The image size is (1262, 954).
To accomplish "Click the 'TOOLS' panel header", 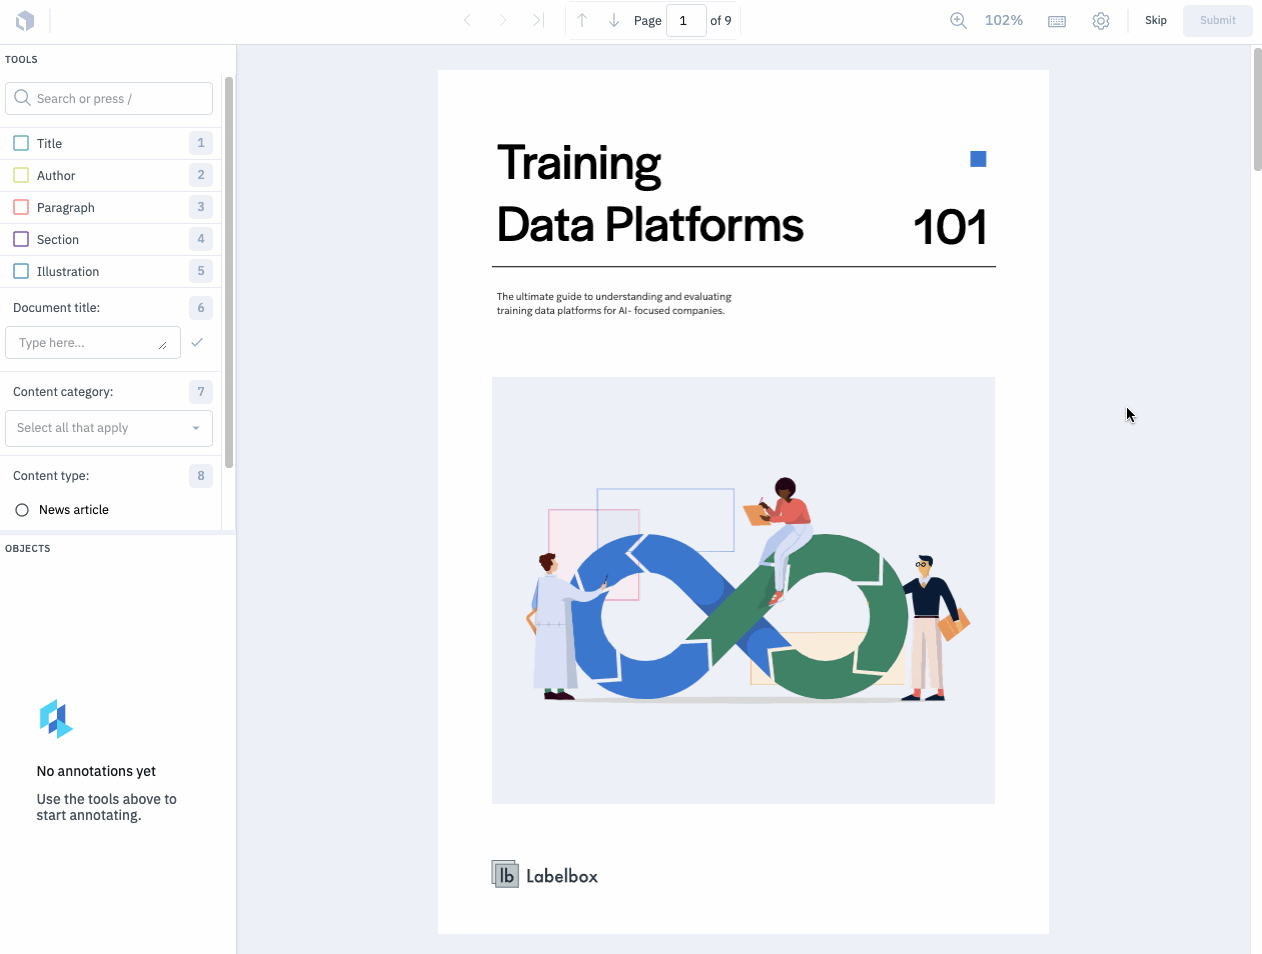I will (x=21, y=59).
